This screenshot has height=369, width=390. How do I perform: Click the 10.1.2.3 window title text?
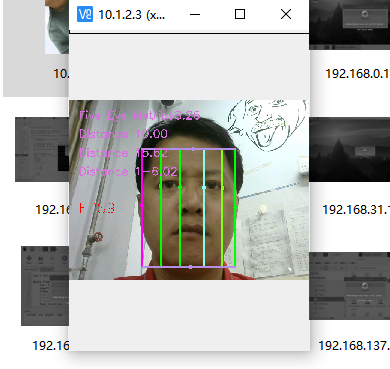[131, 15]
